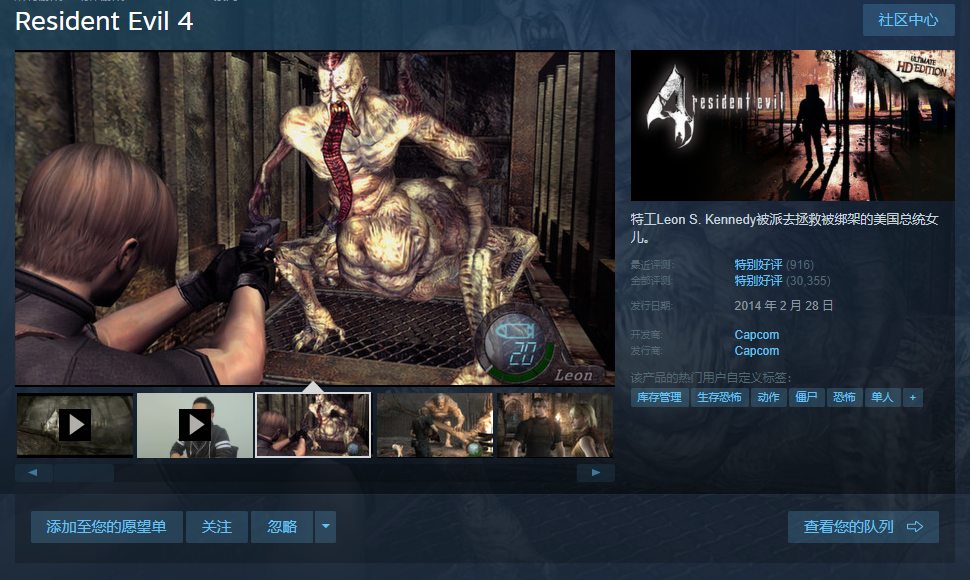
Task: Open 查看您的队列 queue button
Action: pyautogui.click(x=863, y=527)
